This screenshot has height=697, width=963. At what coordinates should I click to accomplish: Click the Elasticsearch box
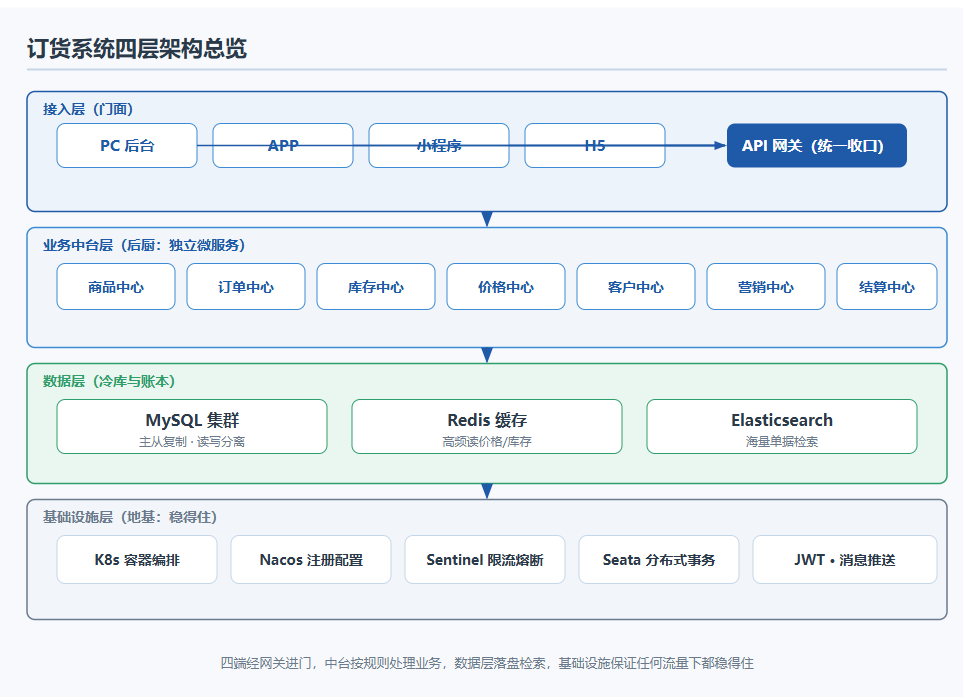click(782, 427)
